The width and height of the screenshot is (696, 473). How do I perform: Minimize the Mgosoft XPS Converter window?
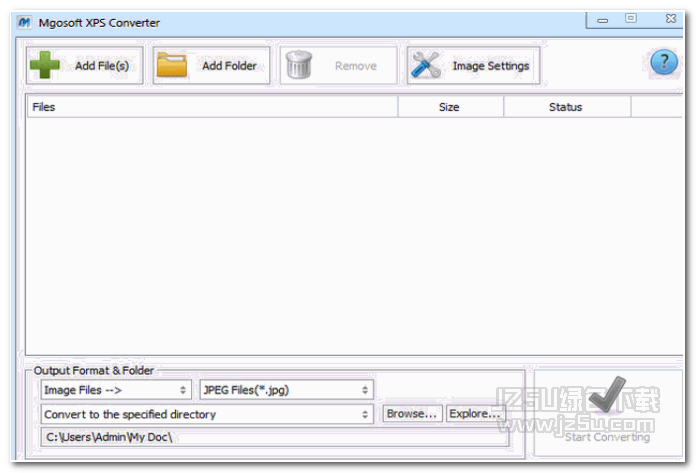[x=602, y=20]
